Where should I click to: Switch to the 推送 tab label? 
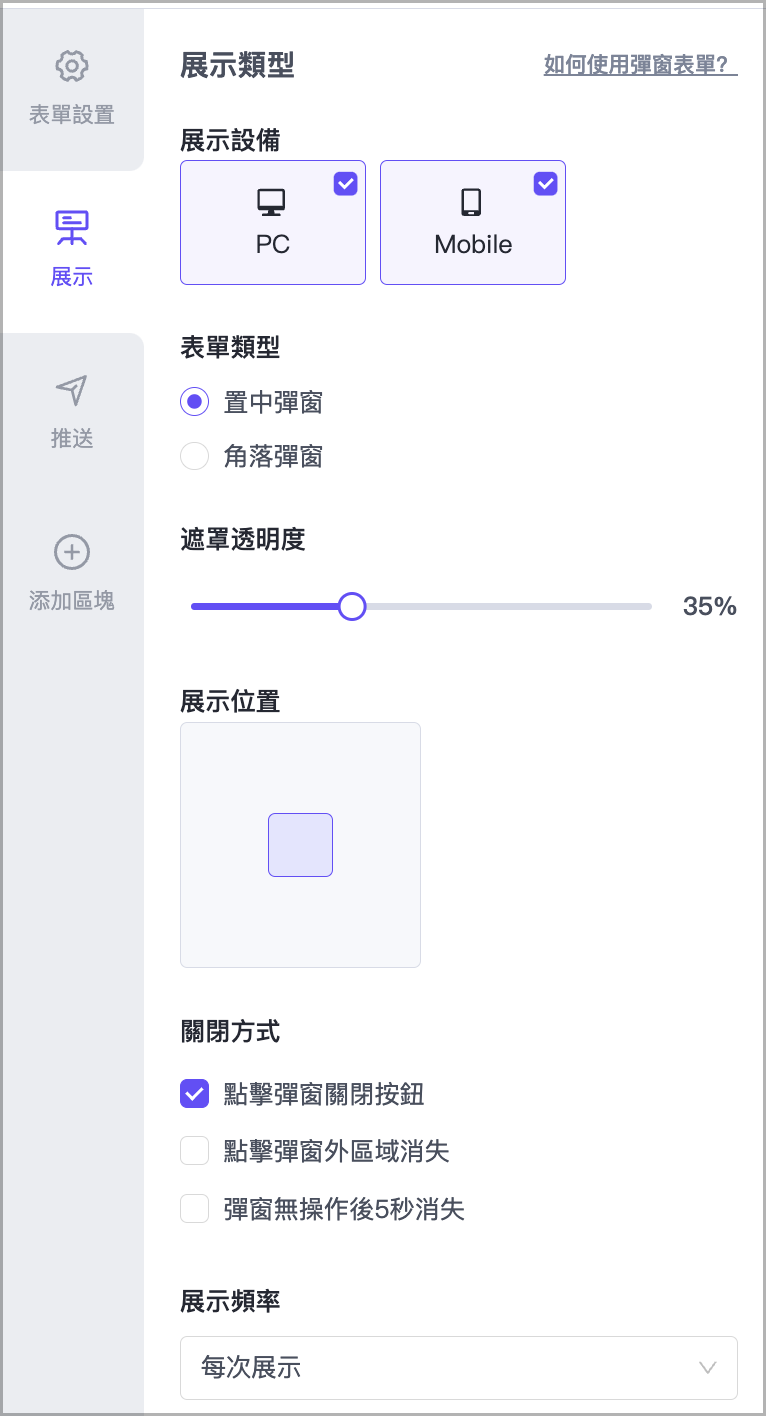[71, 438]
